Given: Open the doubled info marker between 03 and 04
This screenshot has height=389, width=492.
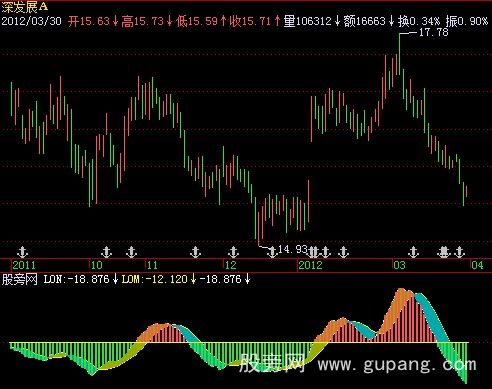Looking at the screenshot, I should 444,252.
